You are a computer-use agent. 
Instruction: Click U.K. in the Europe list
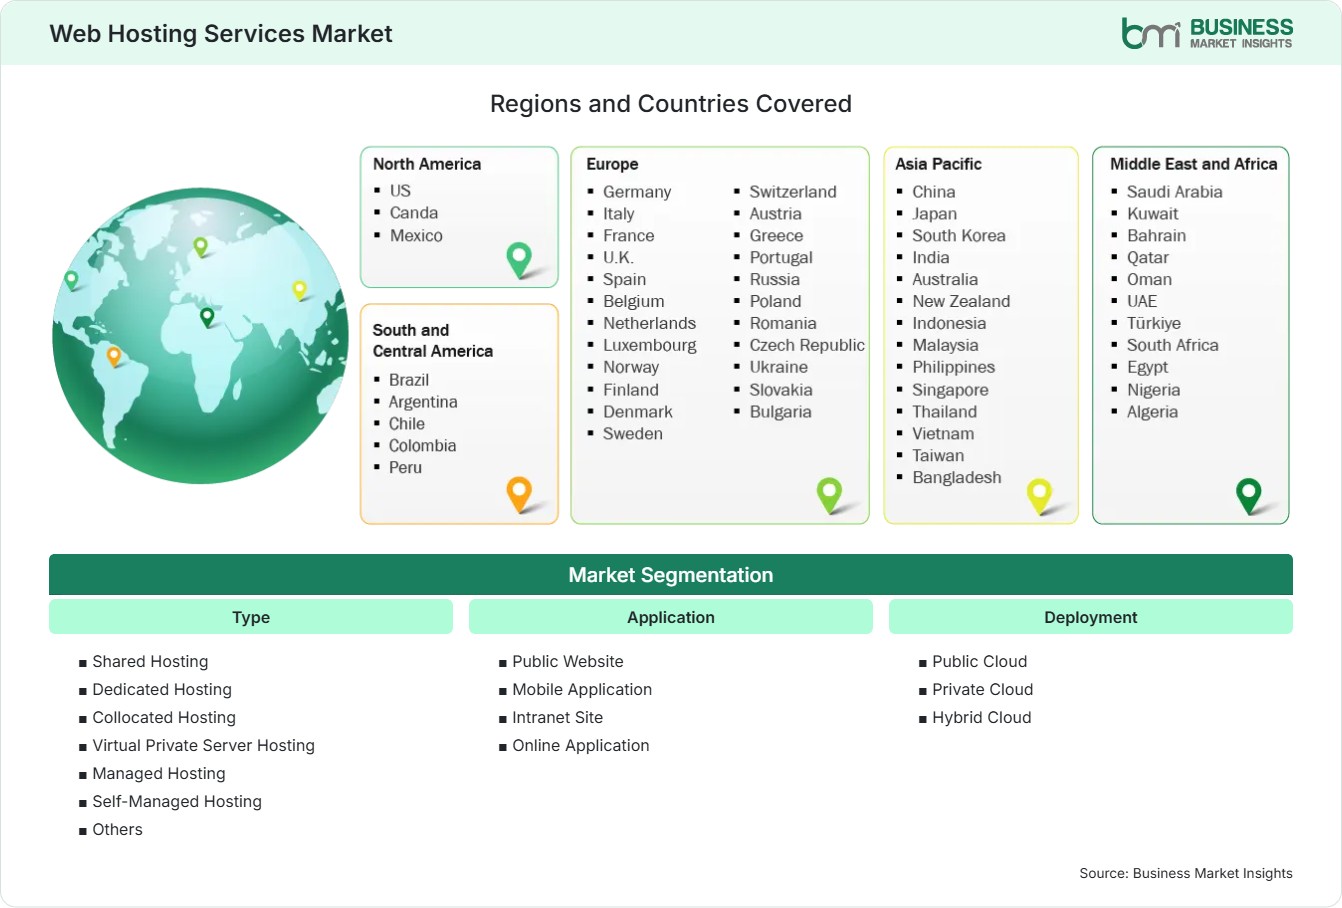point(618,258)
